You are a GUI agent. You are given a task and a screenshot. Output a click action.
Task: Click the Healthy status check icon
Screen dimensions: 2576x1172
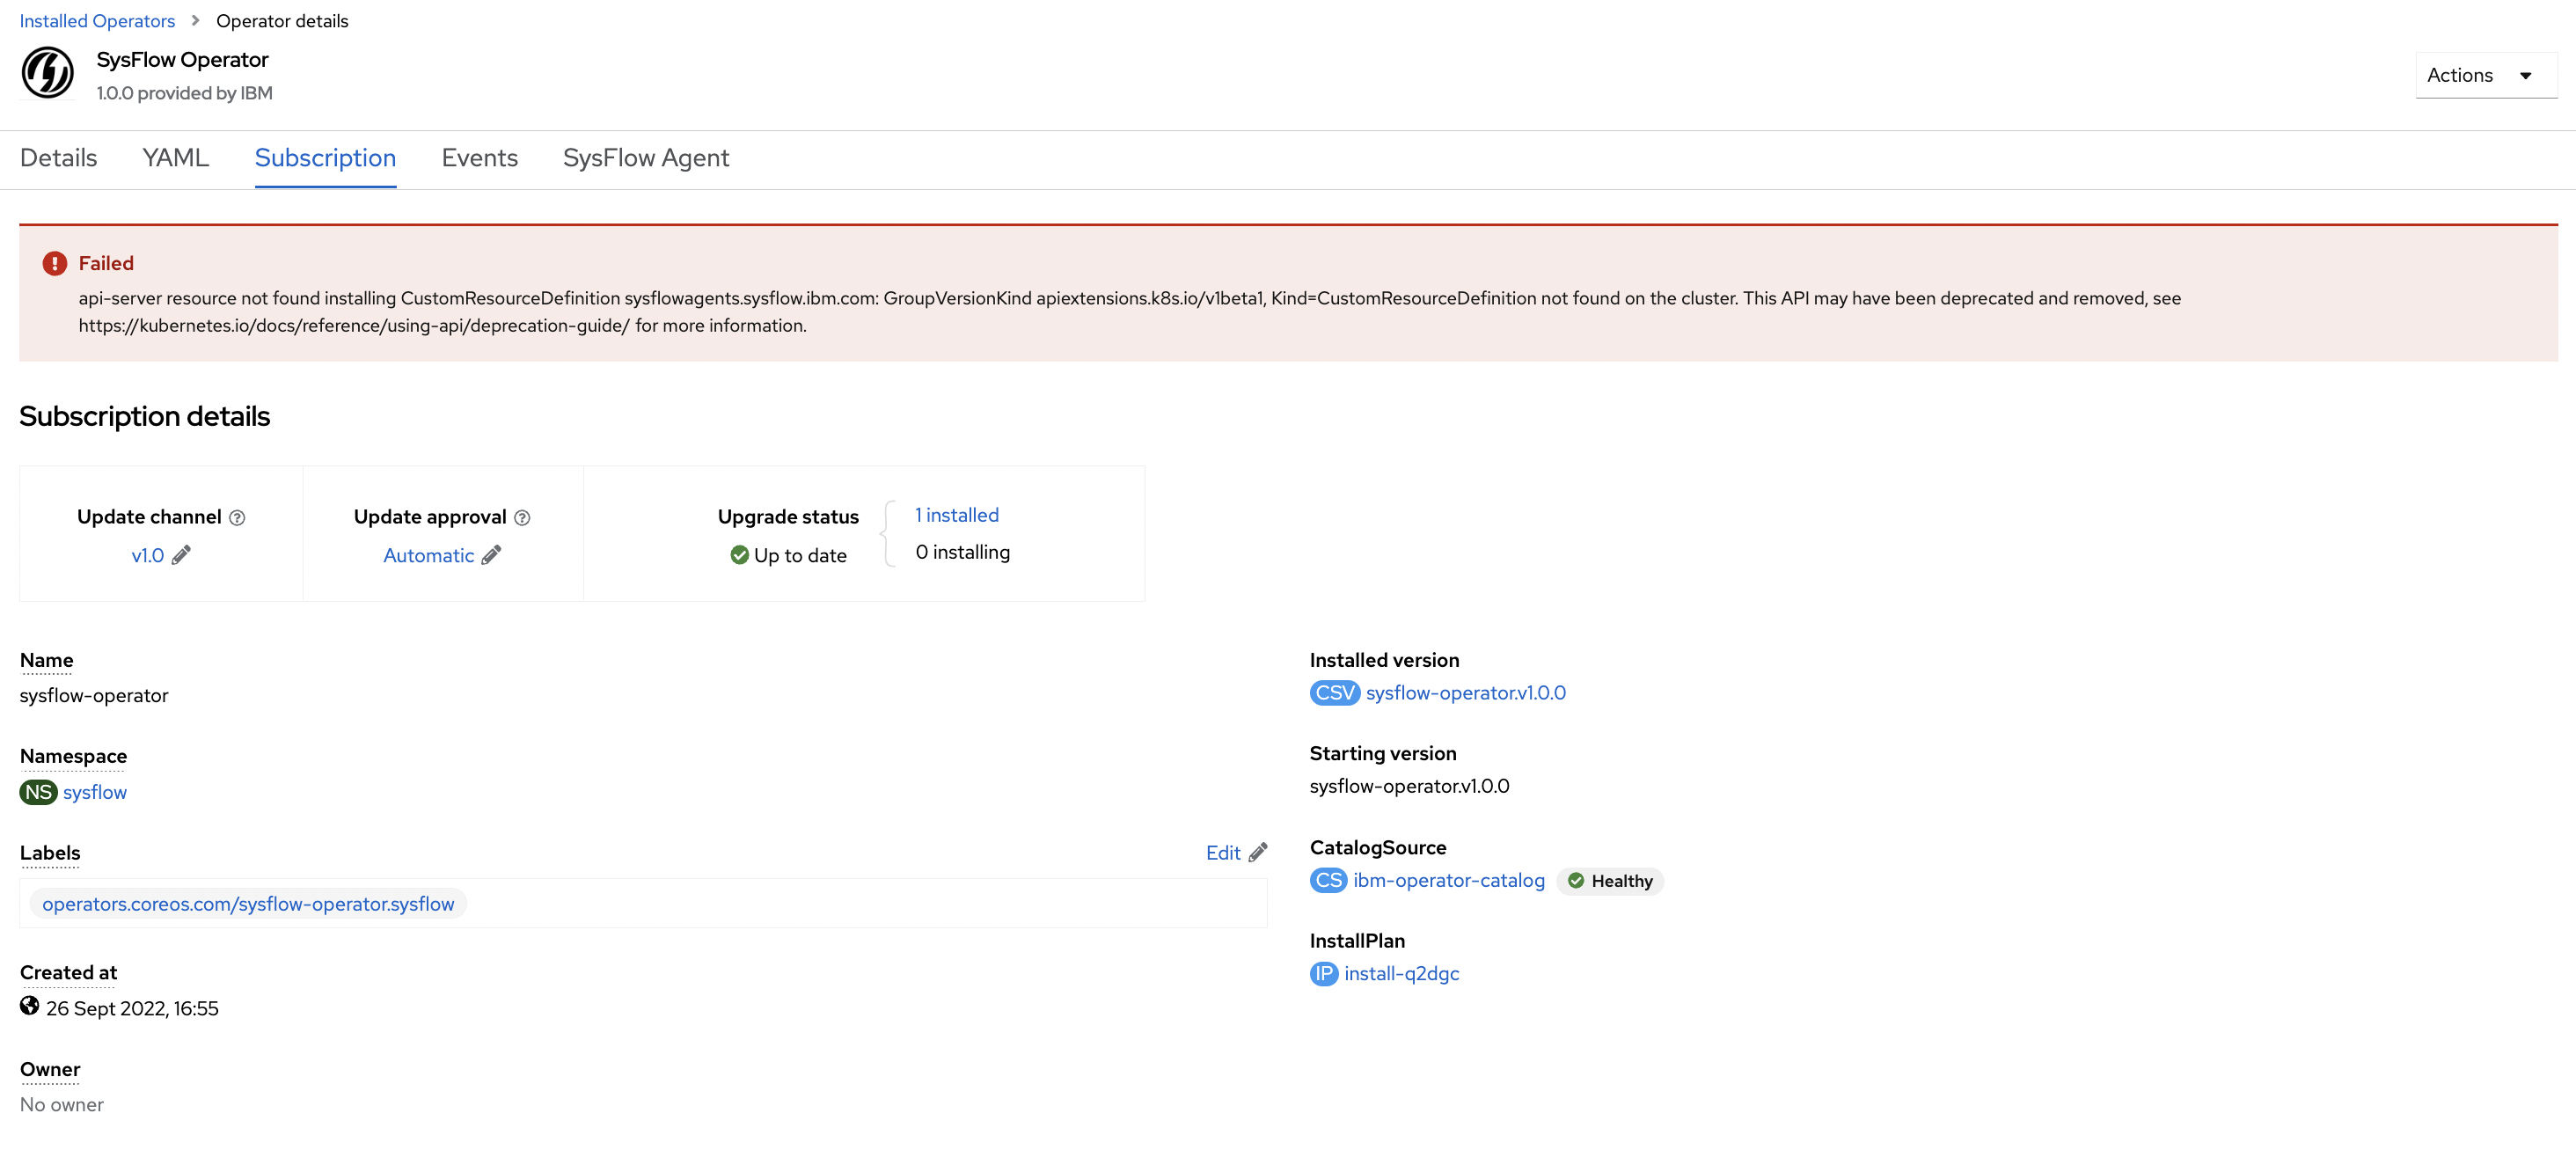(x=1576, y=881)
